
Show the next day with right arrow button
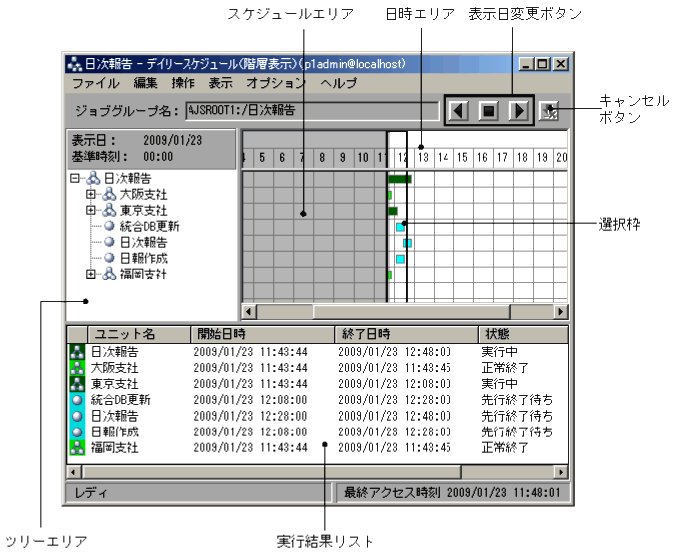pos(519,111)
